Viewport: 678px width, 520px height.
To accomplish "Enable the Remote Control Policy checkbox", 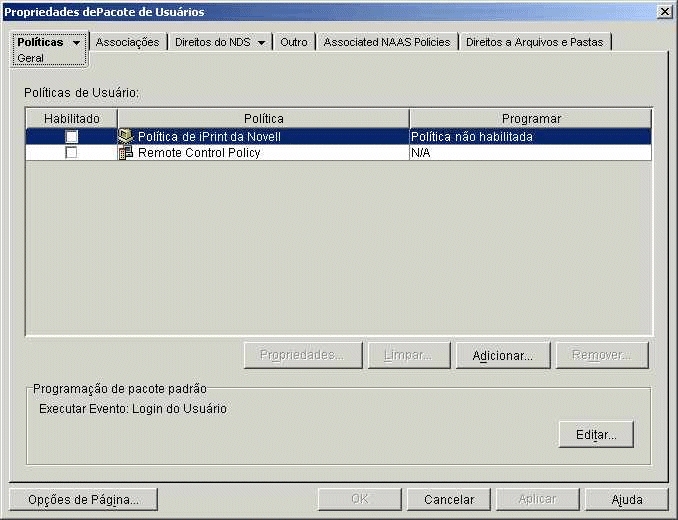I will (x=71, y=153).
